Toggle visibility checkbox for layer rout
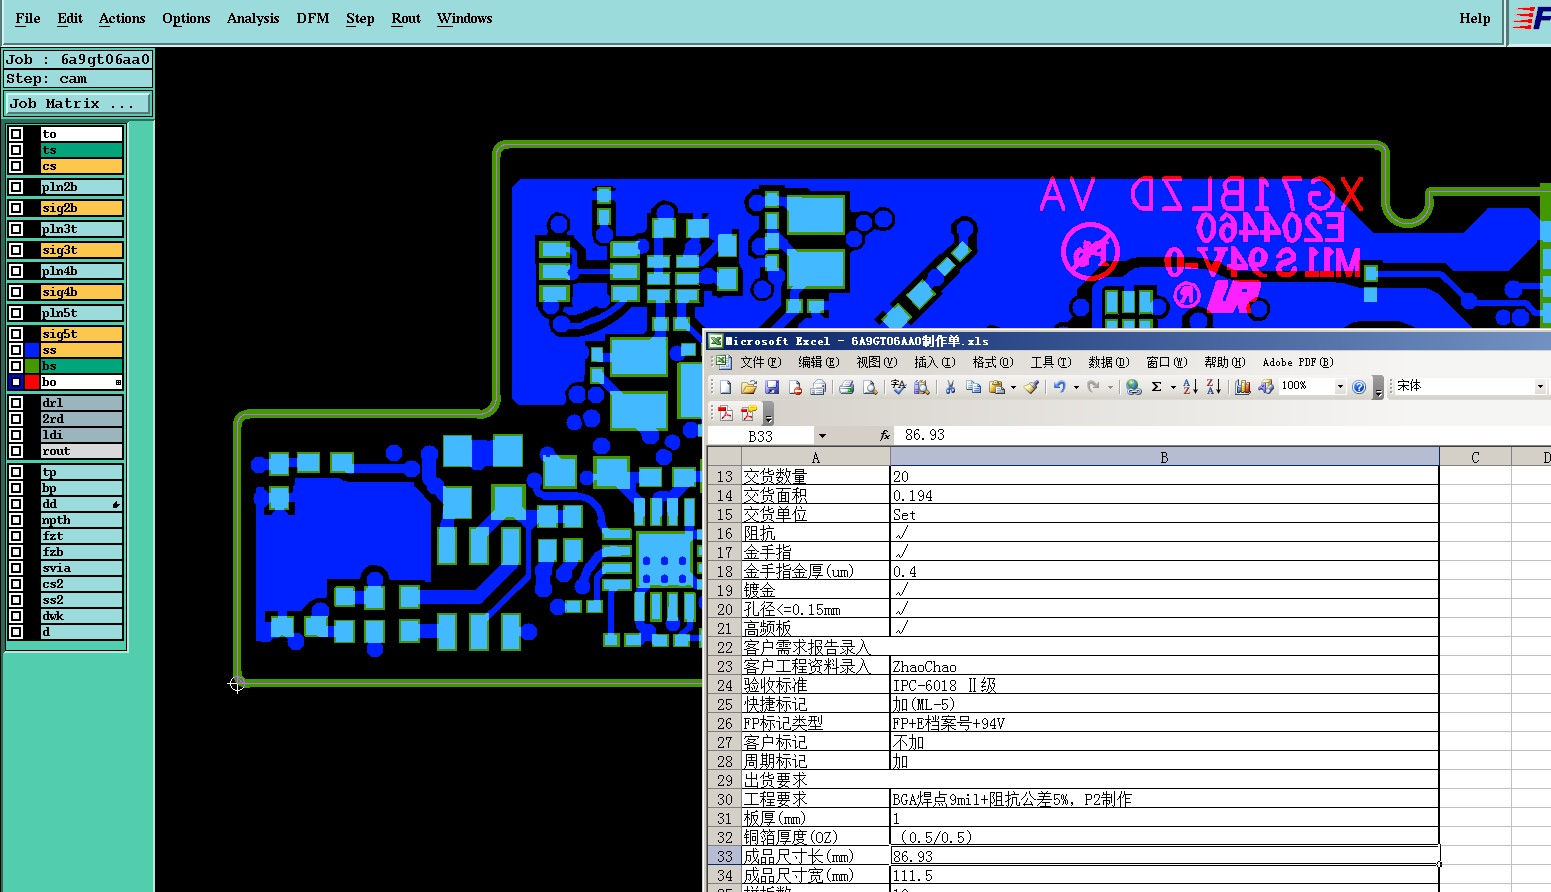 point(16,451)
